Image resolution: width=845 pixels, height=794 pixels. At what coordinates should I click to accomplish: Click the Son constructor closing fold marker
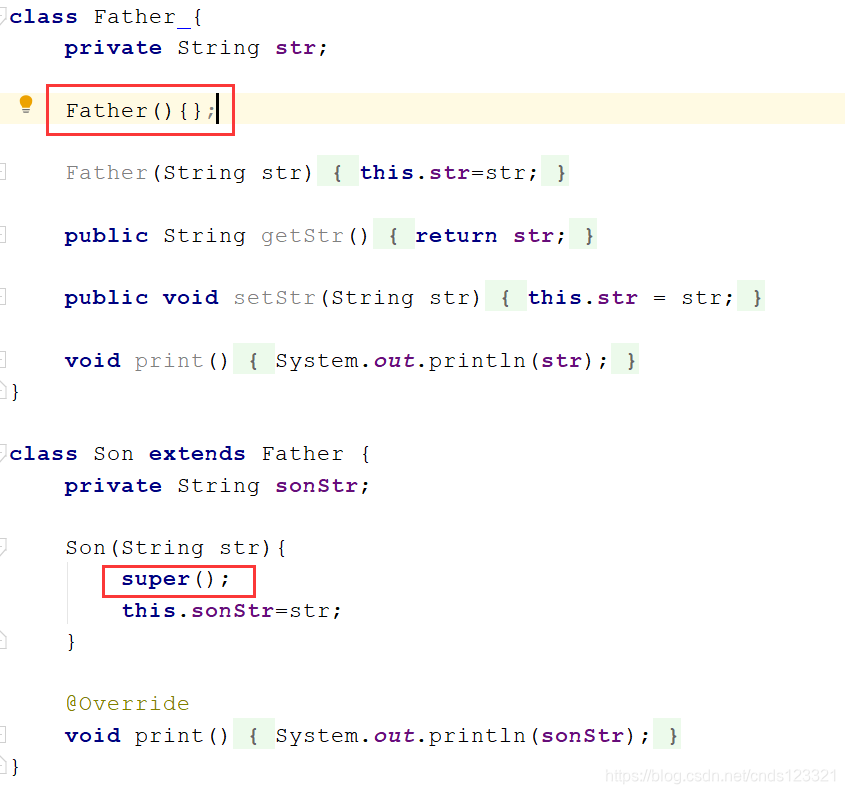[x=3, y=640]
